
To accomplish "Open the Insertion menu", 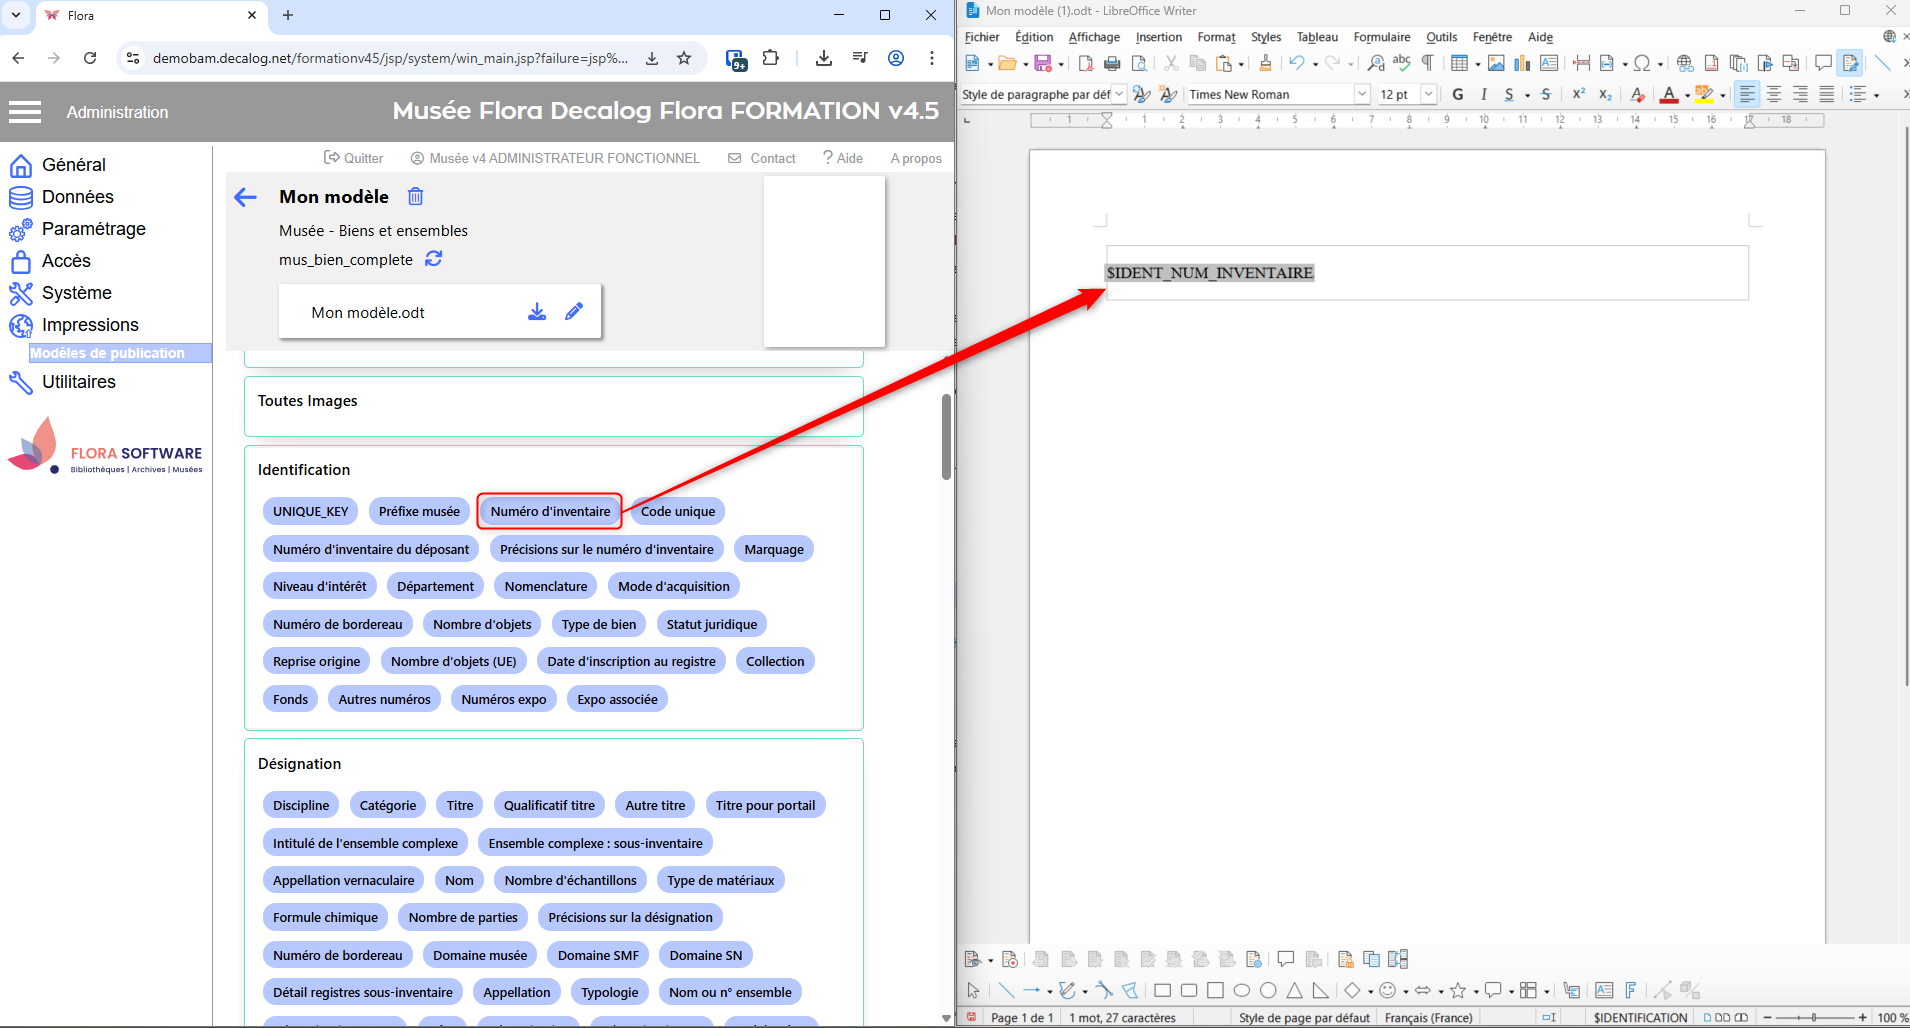I will click(1158, 37).
